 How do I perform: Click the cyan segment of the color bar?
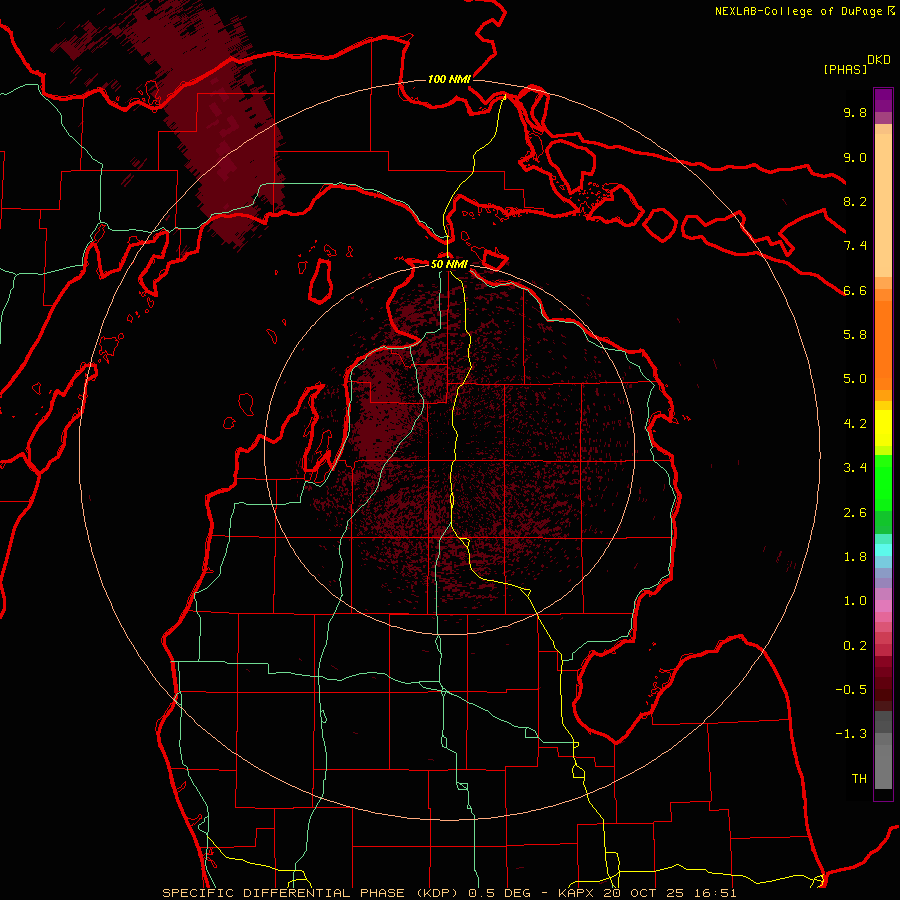(x=883, y=550)
